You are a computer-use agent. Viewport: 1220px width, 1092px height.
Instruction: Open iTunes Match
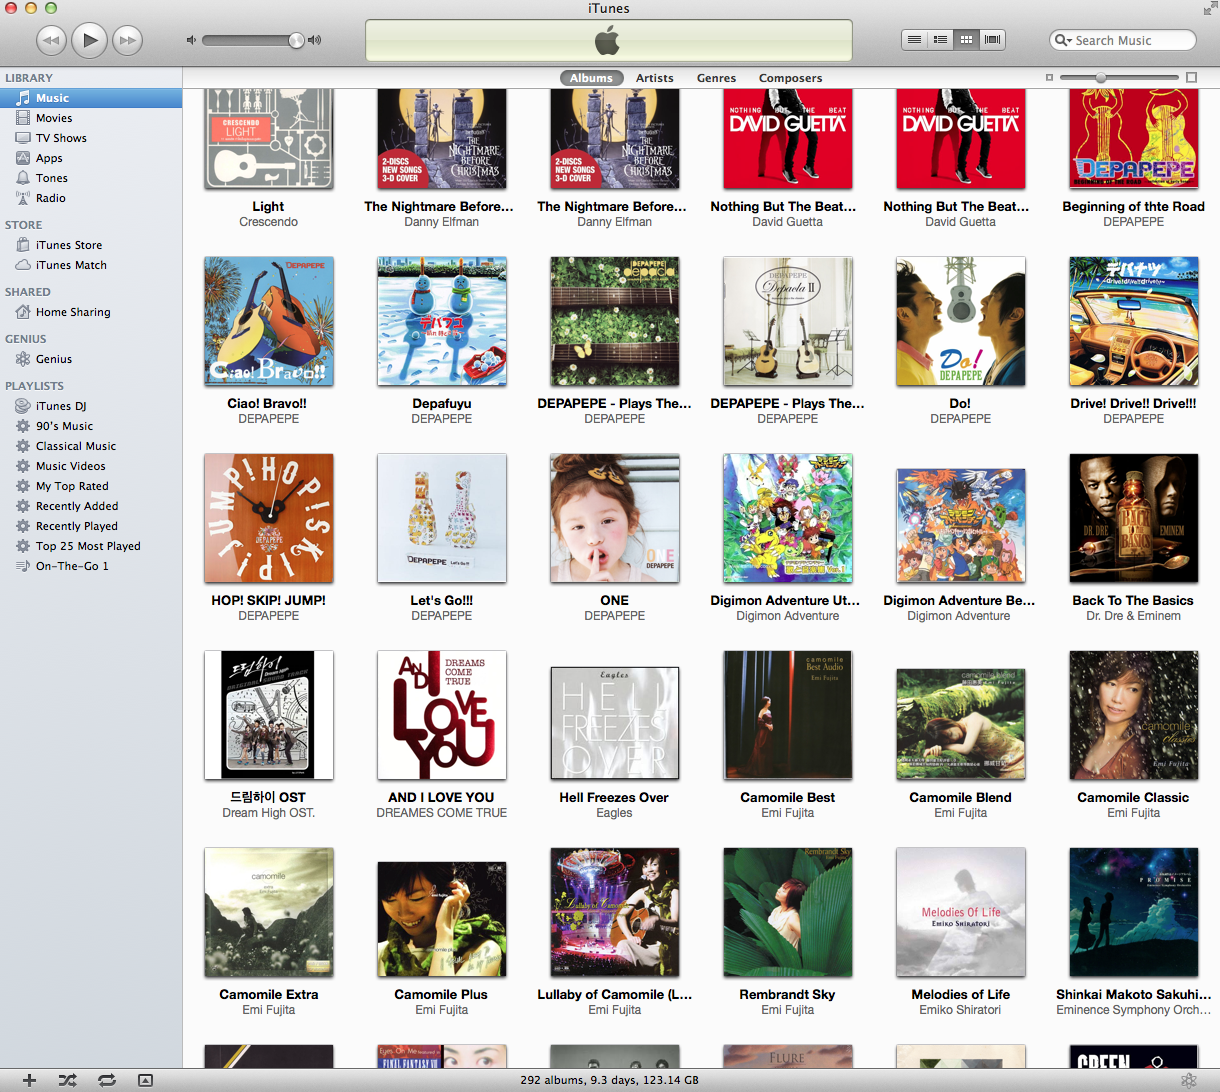(x=91, y=265)
